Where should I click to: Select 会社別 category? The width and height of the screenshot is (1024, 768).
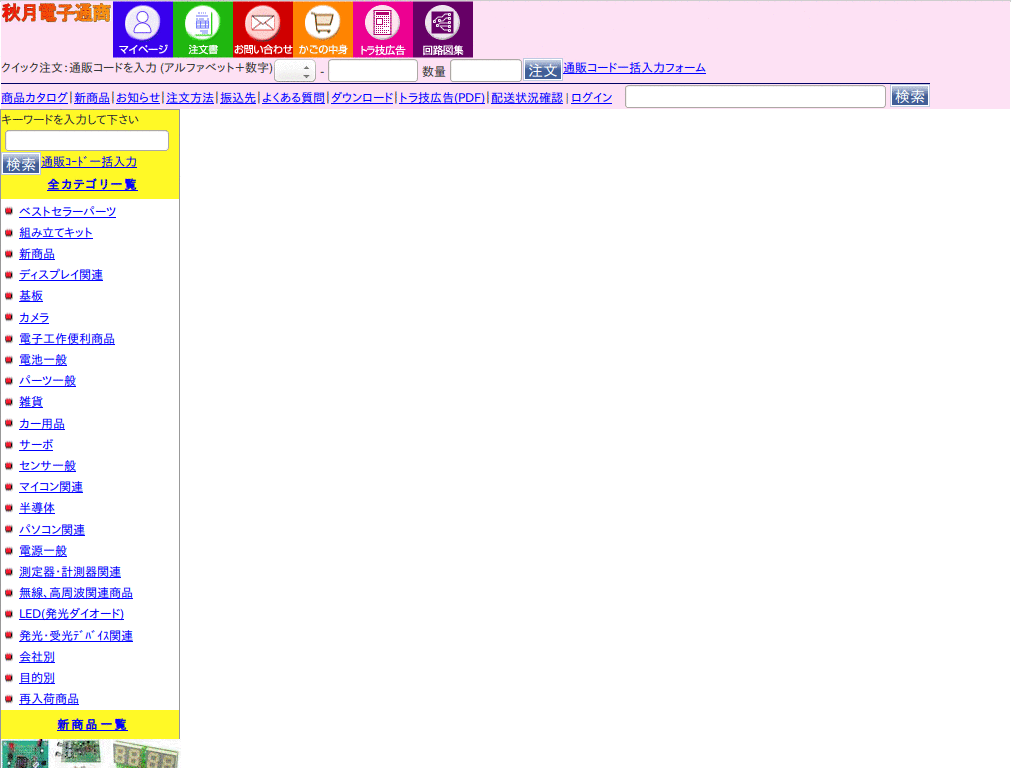point(37,657)
